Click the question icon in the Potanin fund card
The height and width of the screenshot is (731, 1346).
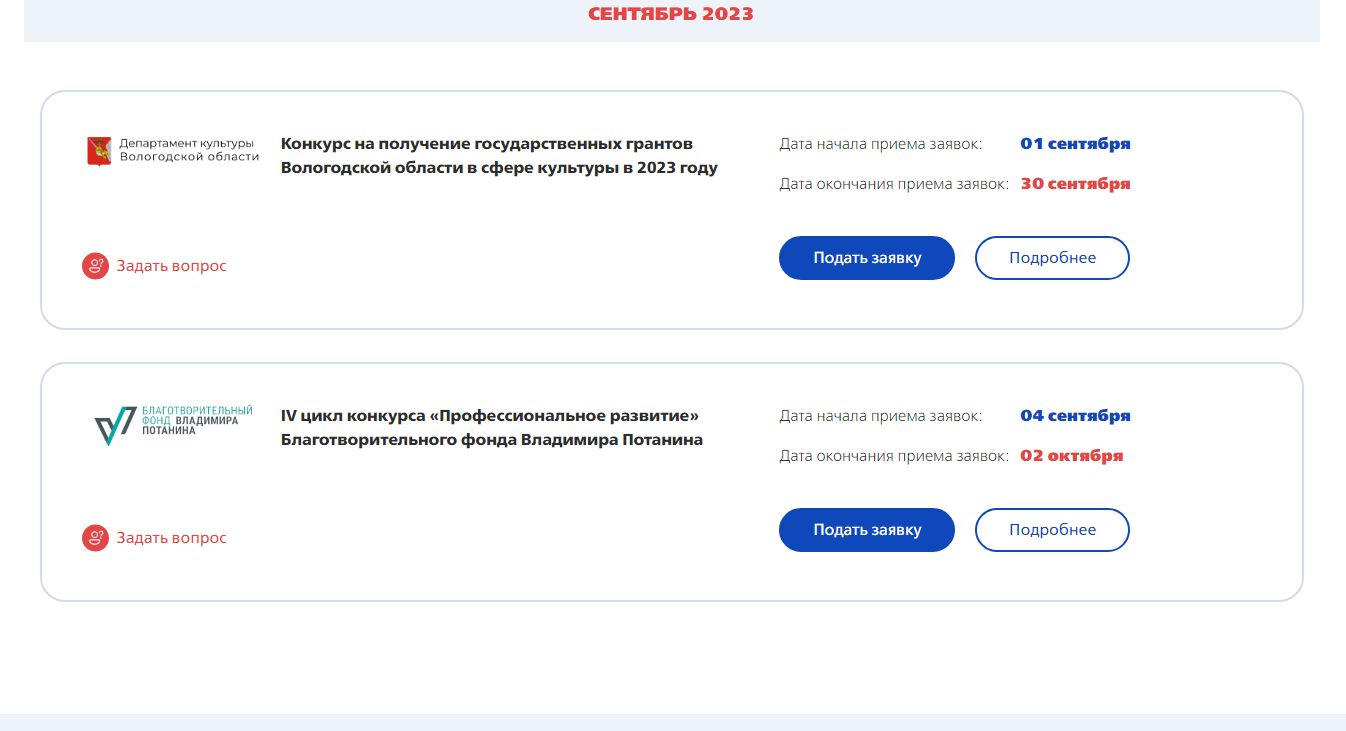click(x=95, y=538)
